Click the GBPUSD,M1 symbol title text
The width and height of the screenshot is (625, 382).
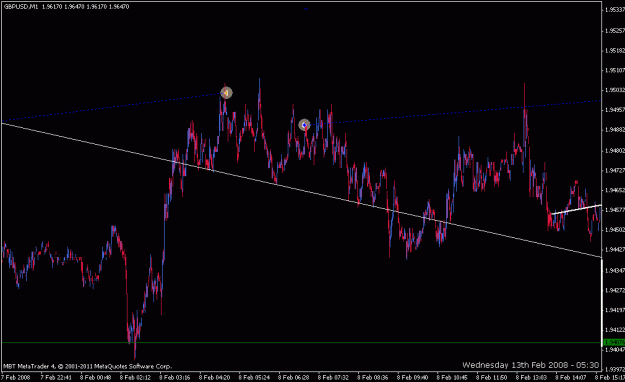[21, 7]
